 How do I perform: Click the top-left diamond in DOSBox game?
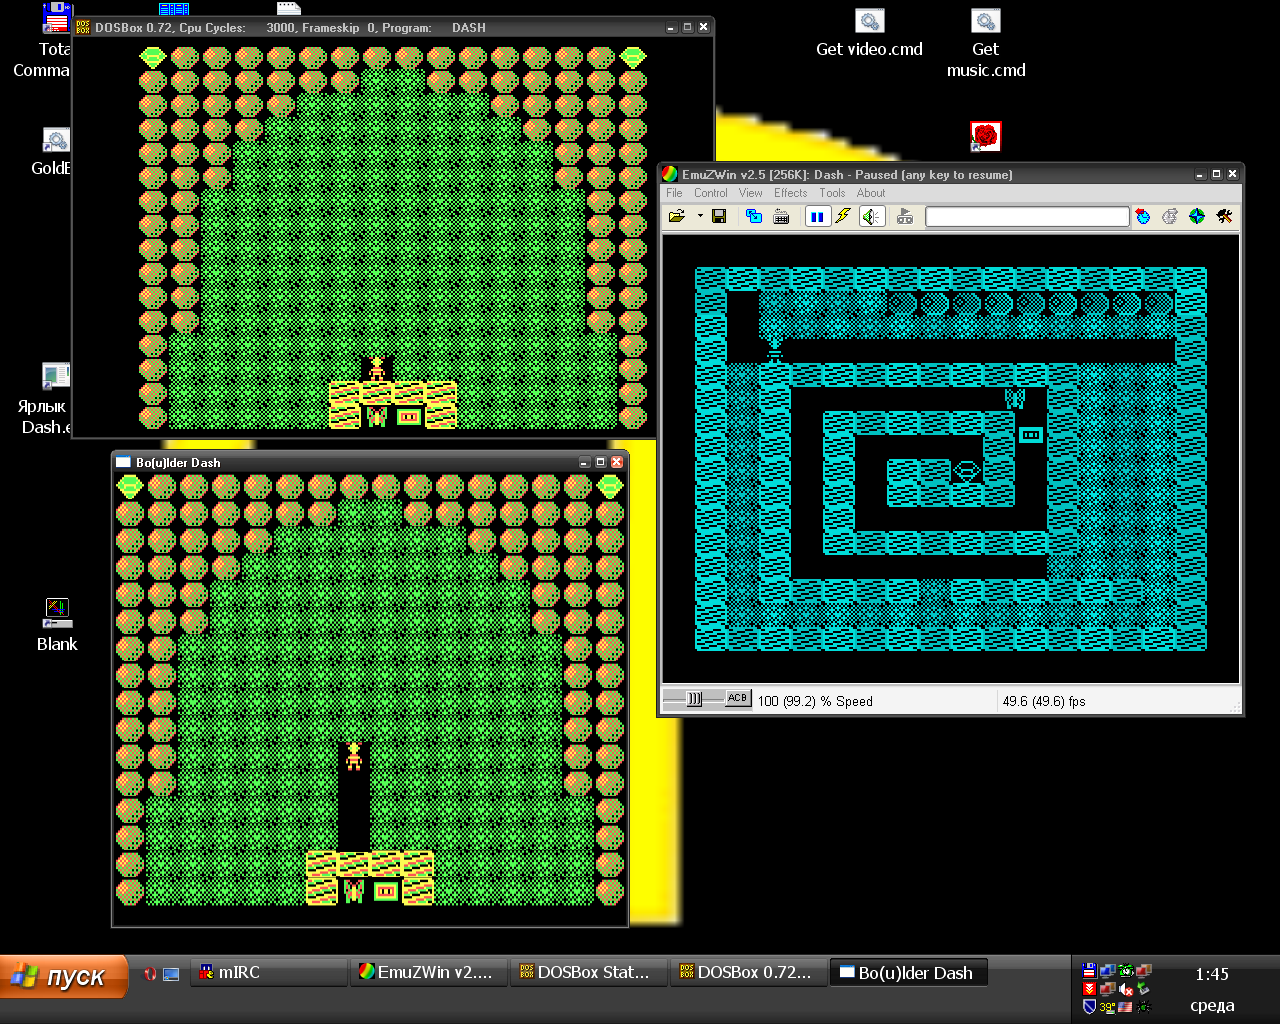pos(152,57)
